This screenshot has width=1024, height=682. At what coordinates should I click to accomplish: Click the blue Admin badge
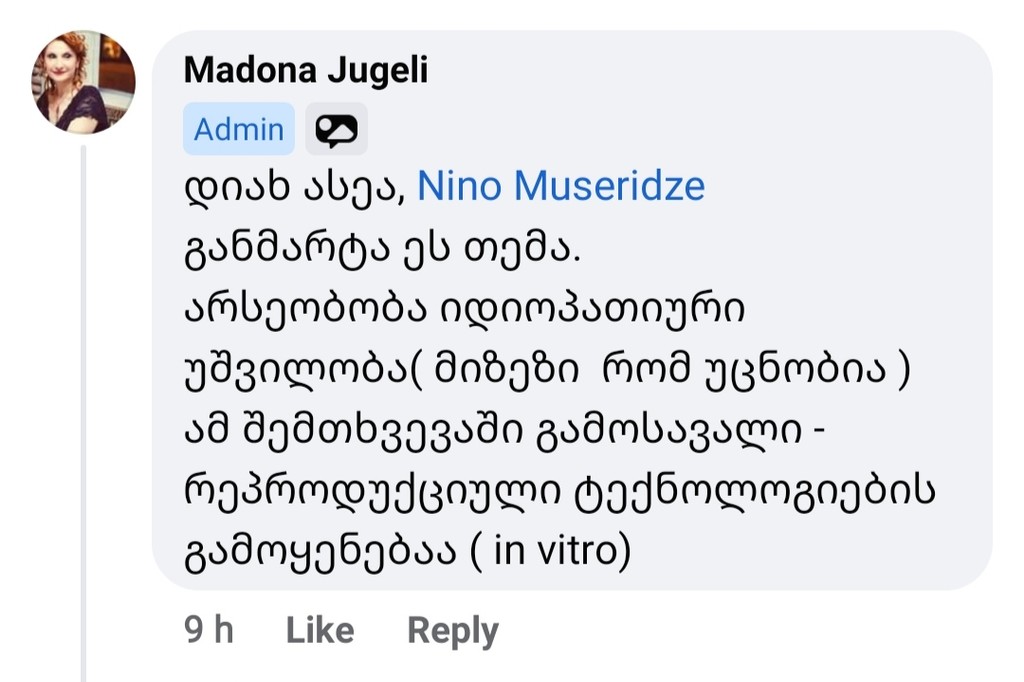[239, 129]
